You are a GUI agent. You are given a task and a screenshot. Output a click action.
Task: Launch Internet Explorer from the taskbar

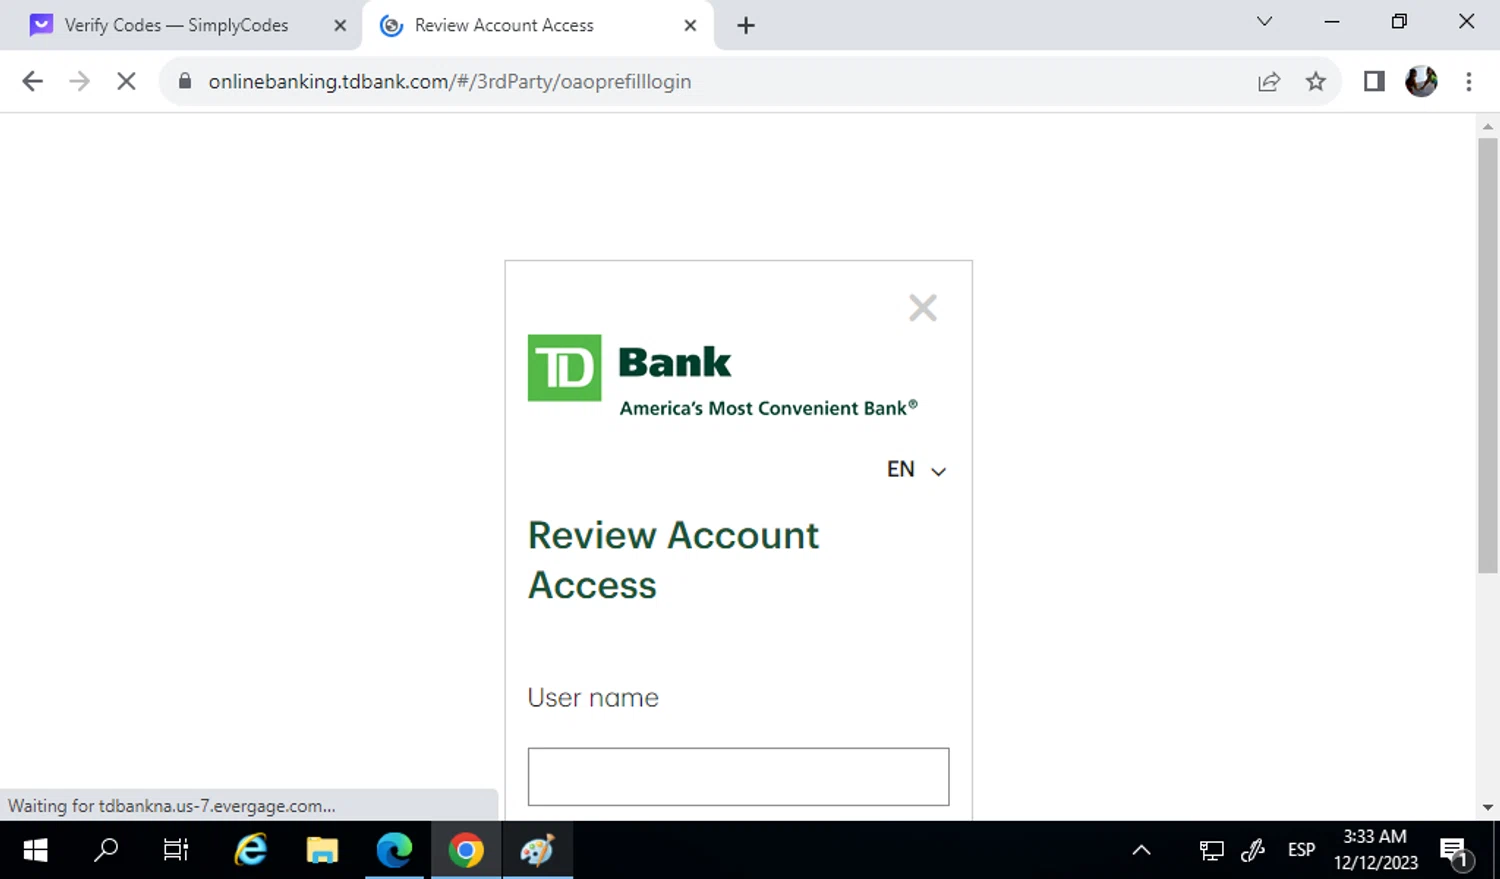[250, 850]
